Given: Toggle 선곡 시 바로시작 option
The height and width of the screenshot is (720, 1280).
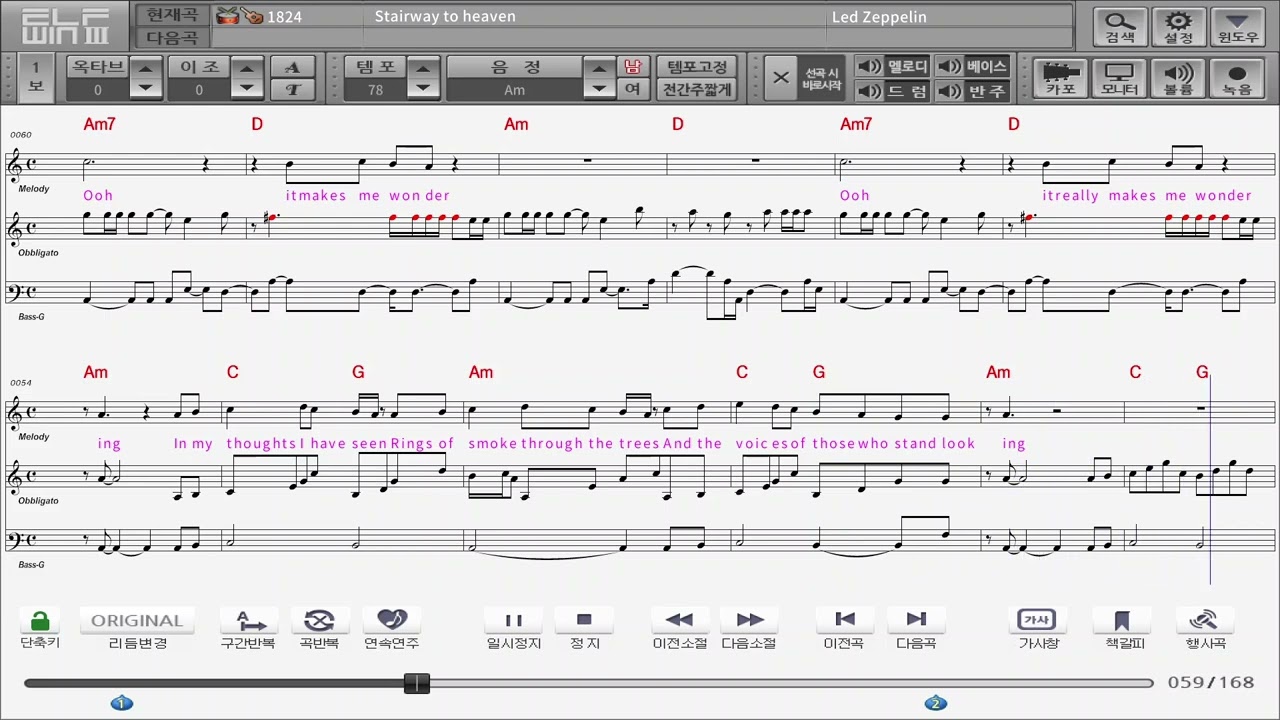Looking at the screenshot, I should (822, 79).
